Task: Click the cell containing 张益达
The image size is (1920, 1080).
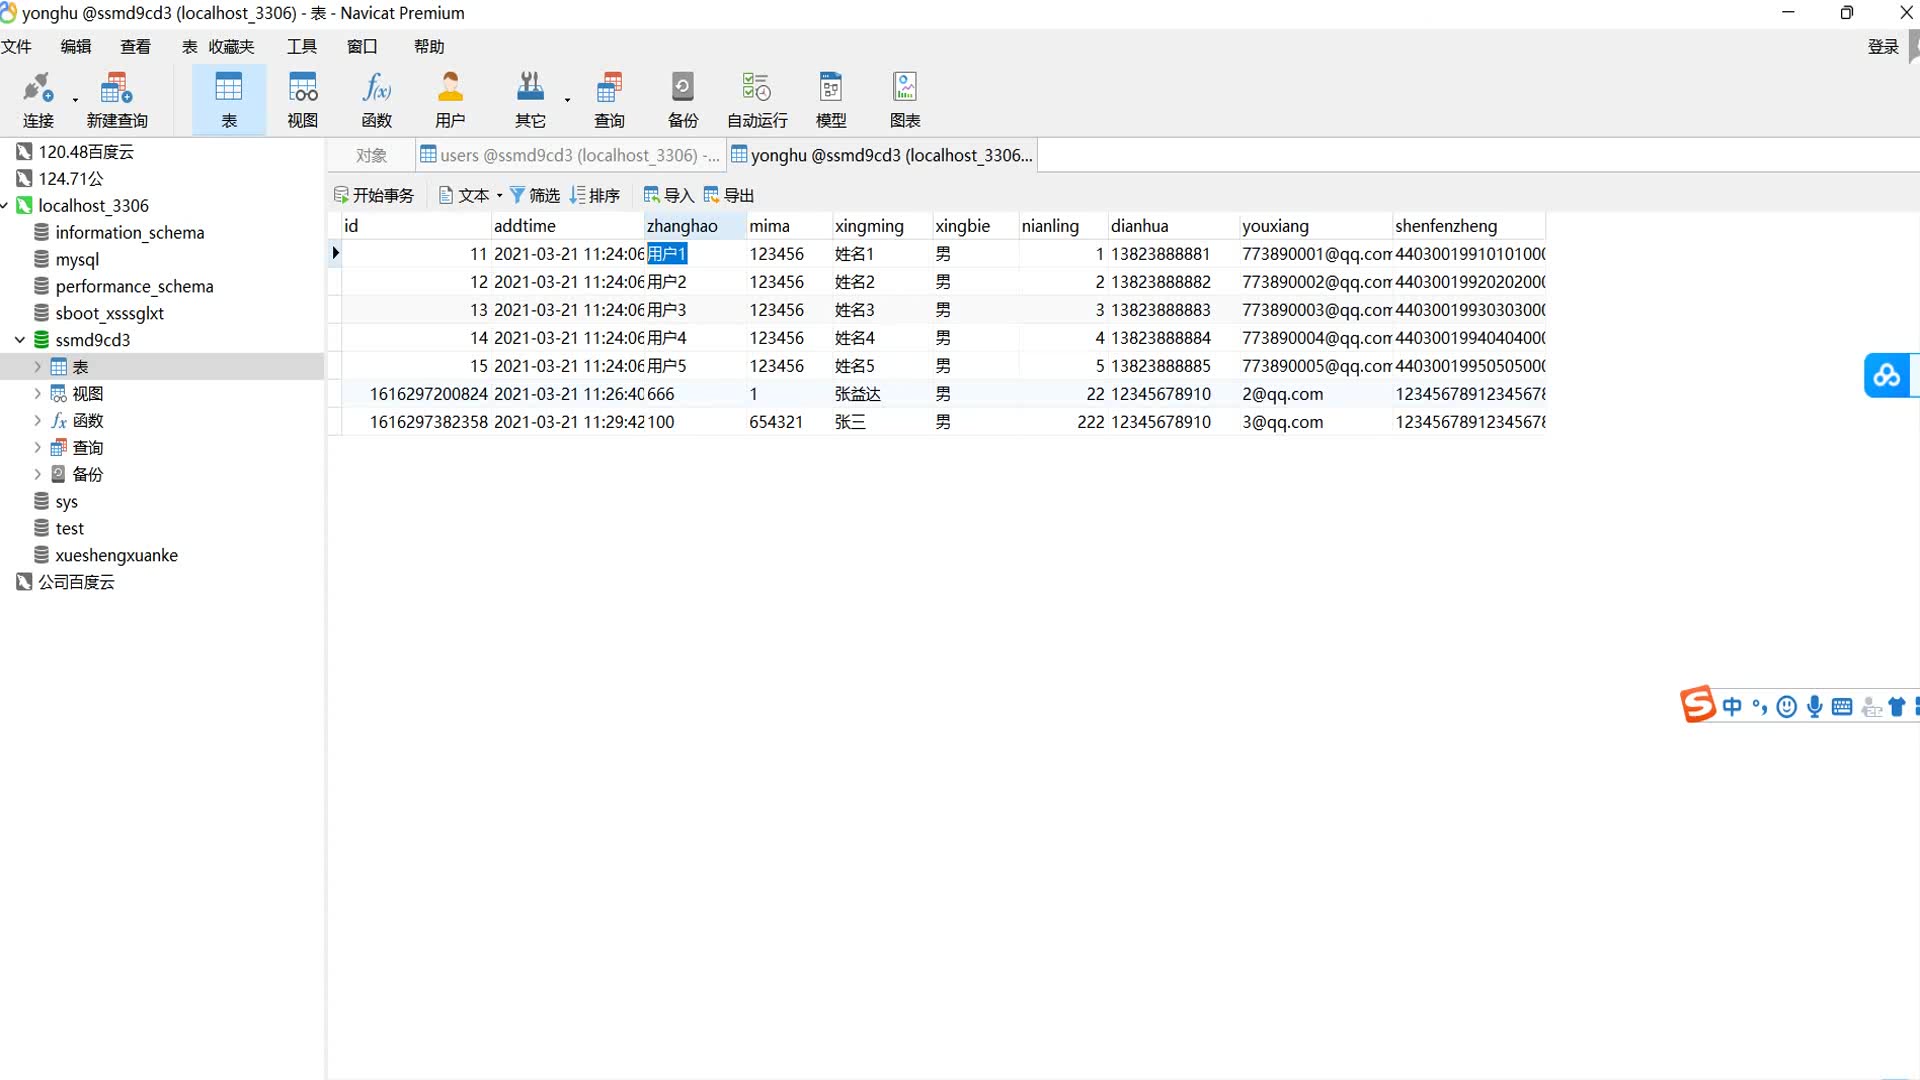Action: 858,394
